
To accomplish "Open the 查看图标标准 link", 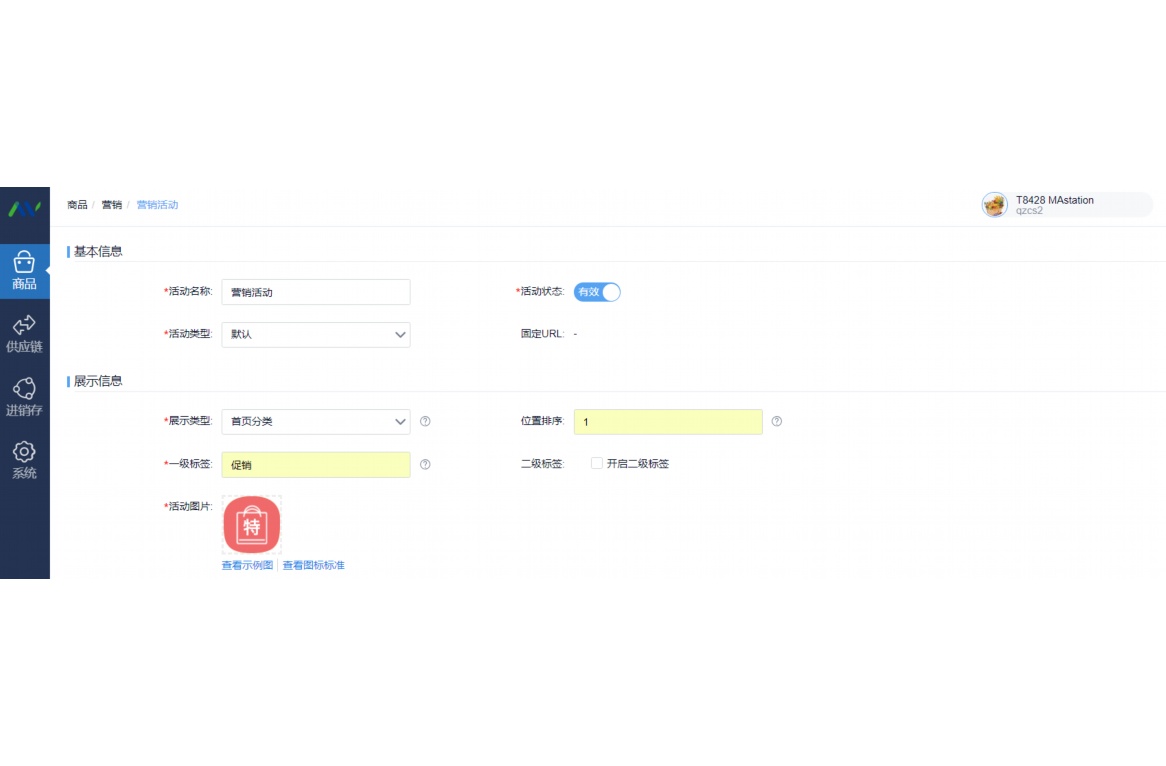I will click(x=313, y=565).
